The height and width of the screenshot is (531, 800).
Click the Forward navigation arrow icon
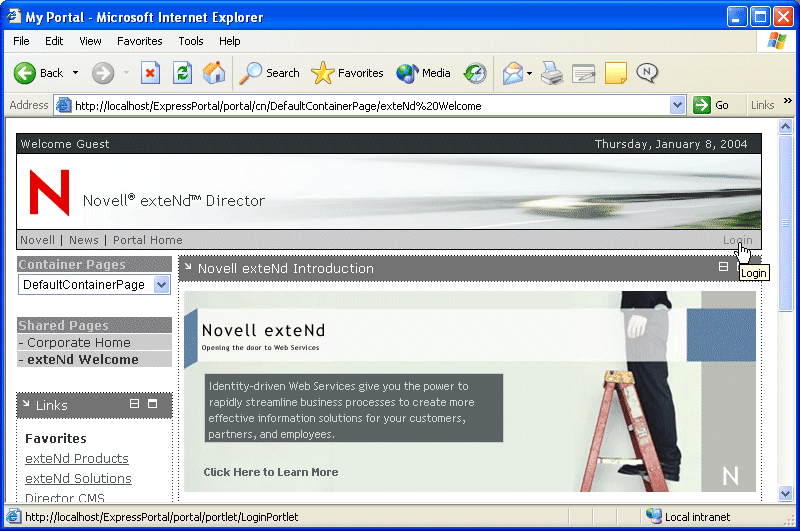click(x=103, y=73)
